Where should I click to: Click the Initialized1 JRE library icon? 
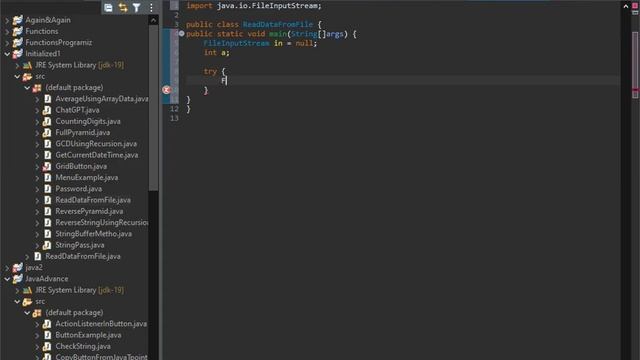tap(27, 65)
